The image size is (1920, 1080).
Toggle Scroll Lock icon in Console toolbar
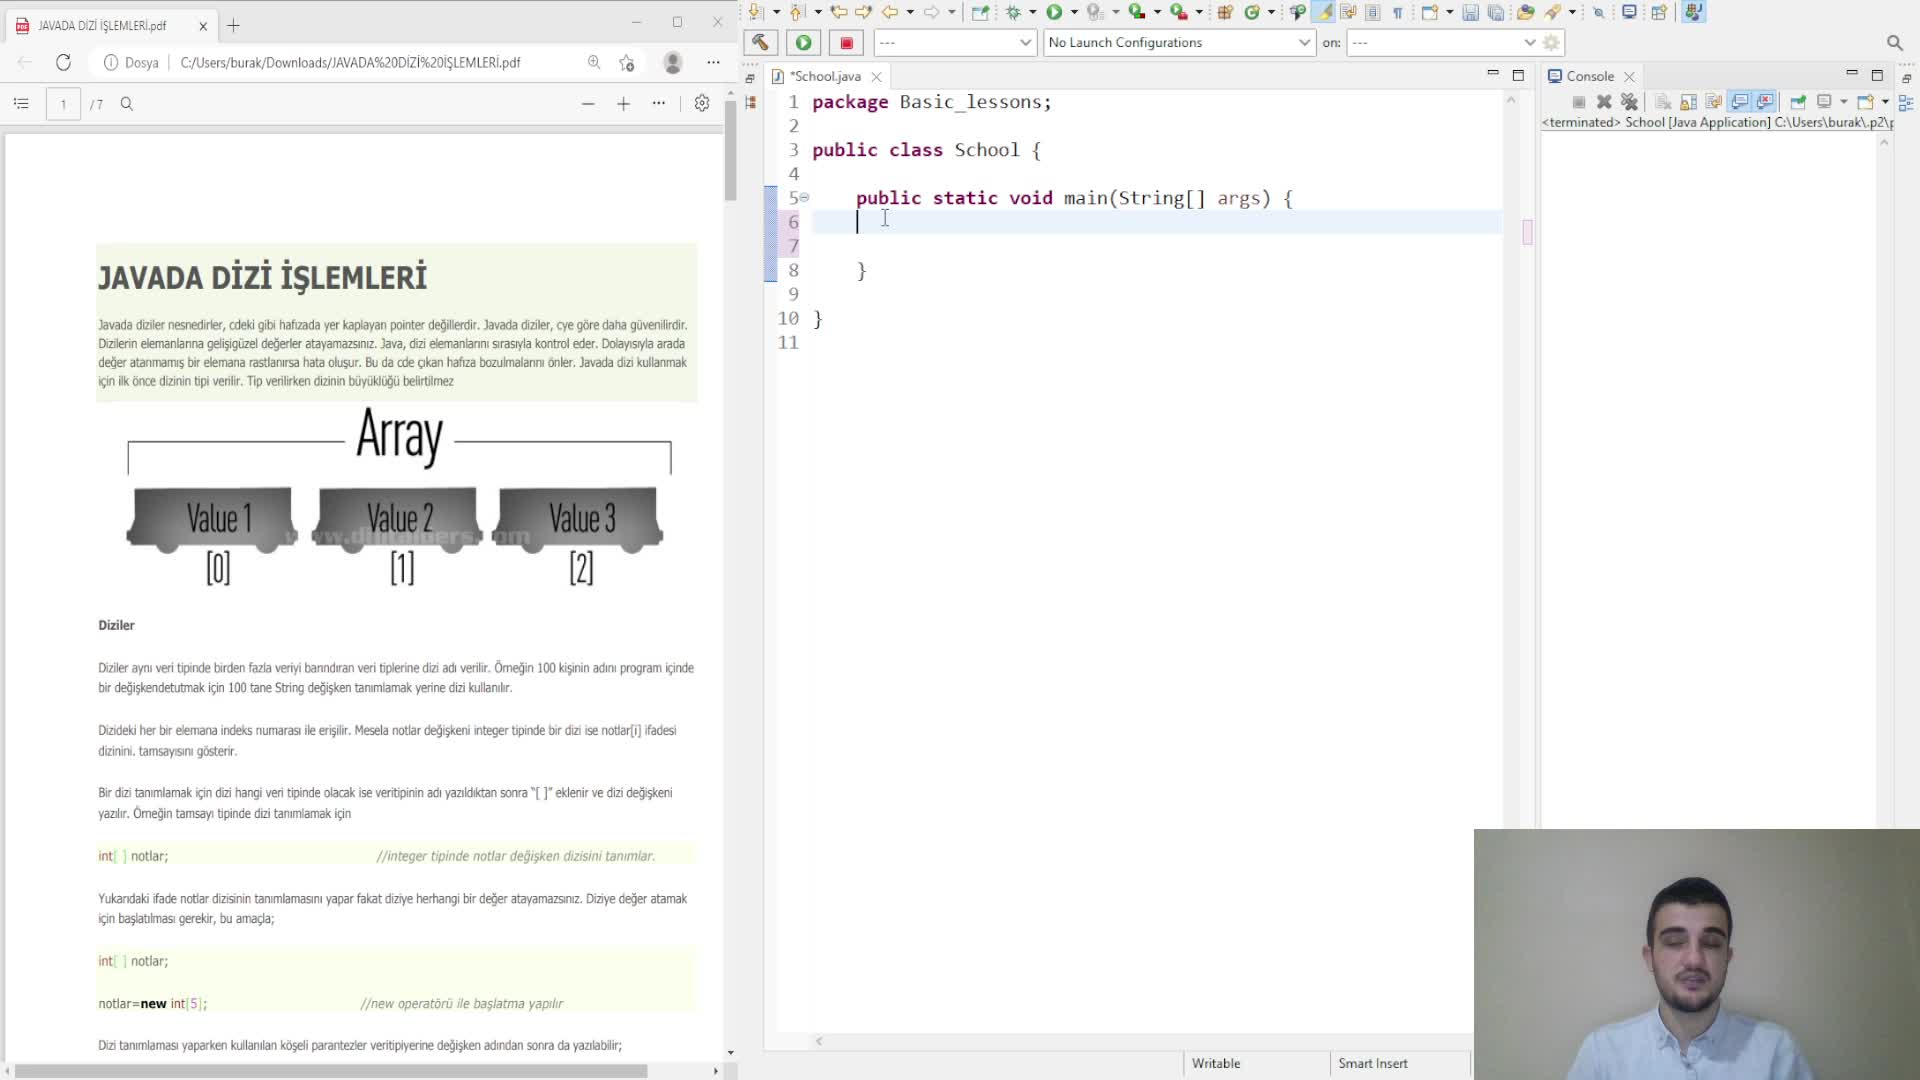coord(1688,102)
